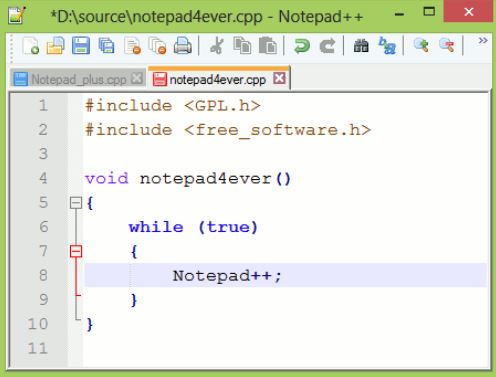Click the Zoom In magnifier icon
Viewport: 496px width, 377px height.
[421, 45]
